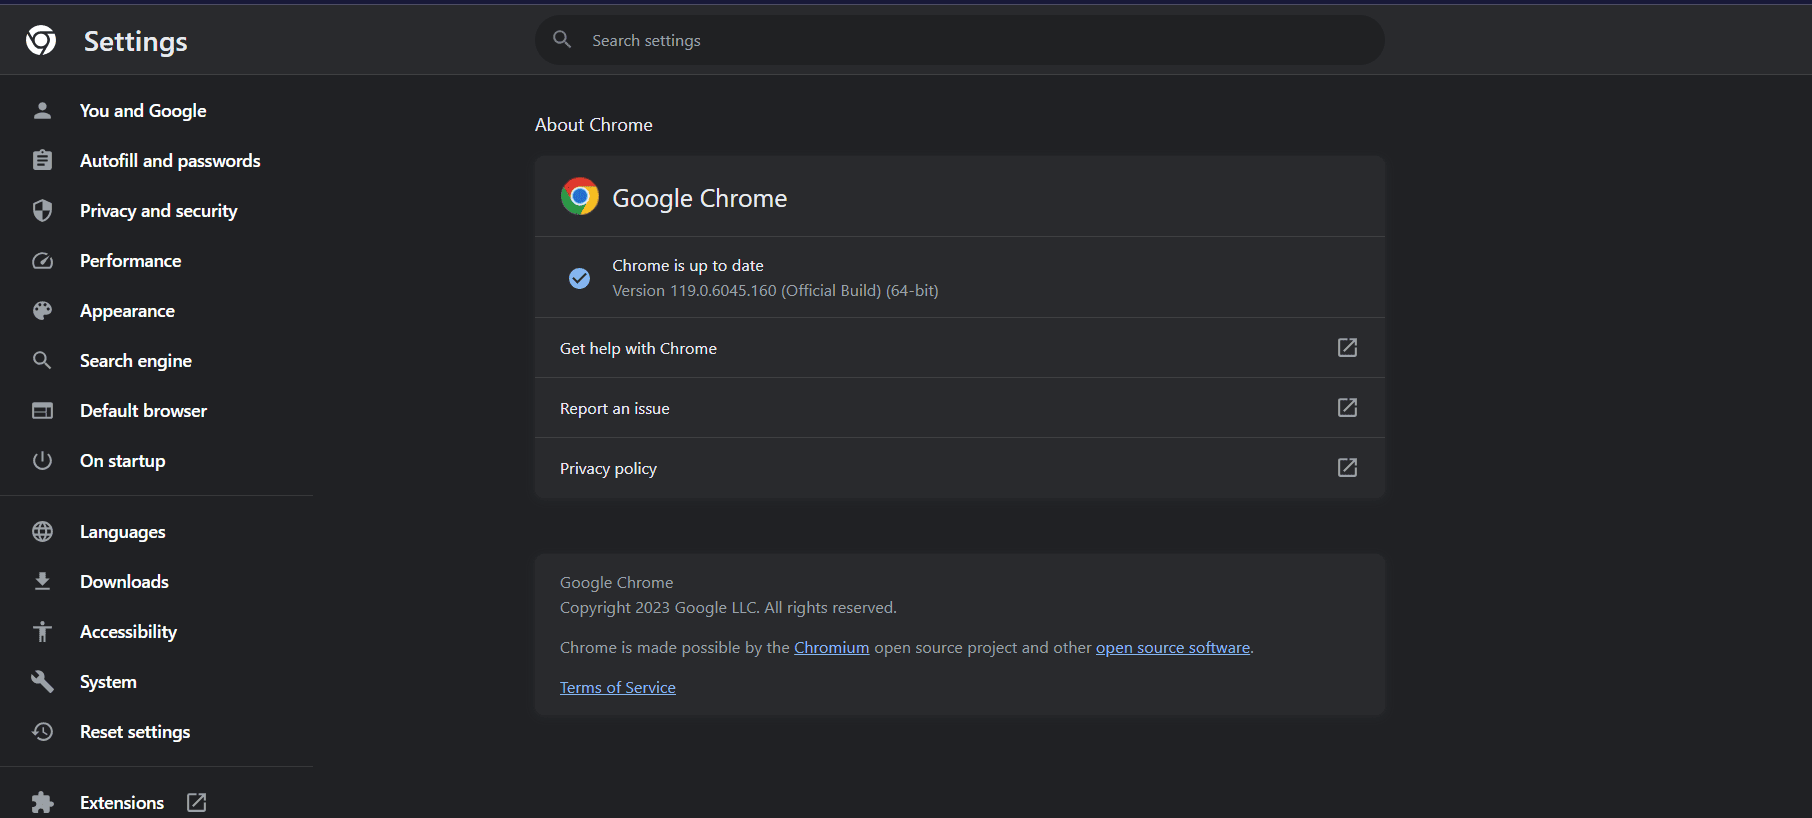Open the Performance settings page

[131, 261]
